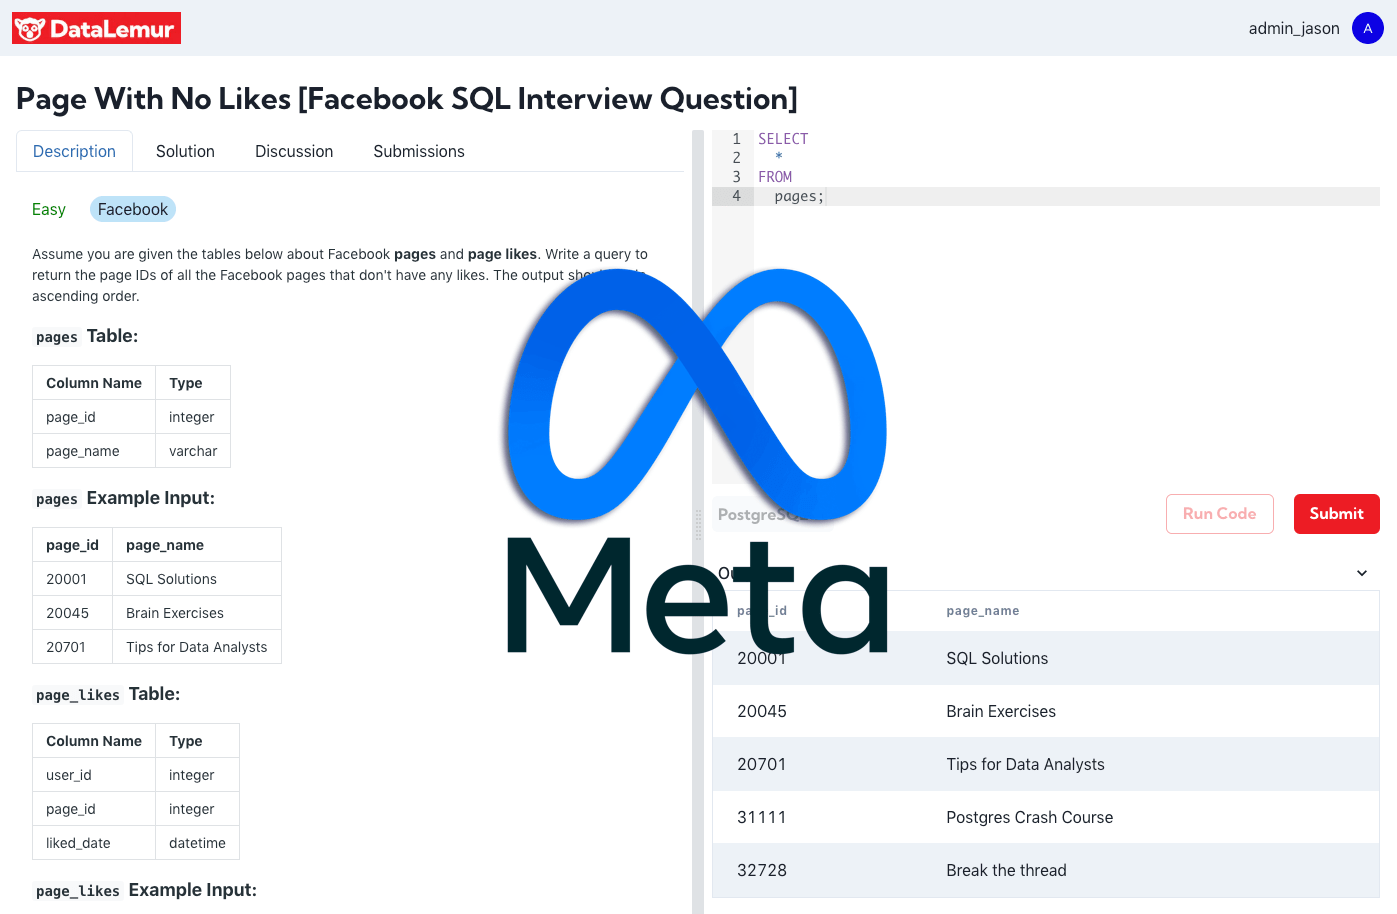Click the page title heading
Image resolution: width=1397 pixels, height=914 pixels.
407,99
